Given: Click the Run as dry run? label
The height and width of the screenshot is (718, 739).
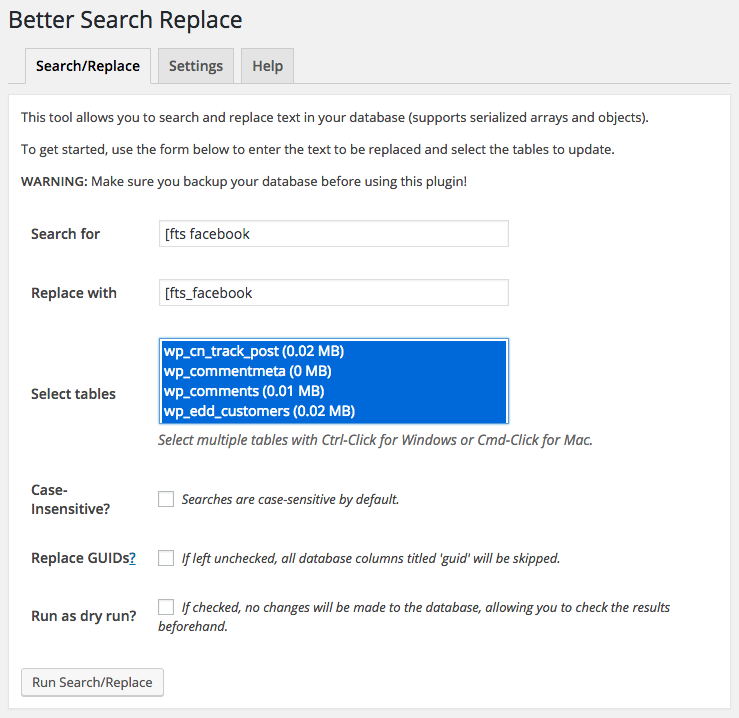Looking at the screenshot, I should coord(83,616).
